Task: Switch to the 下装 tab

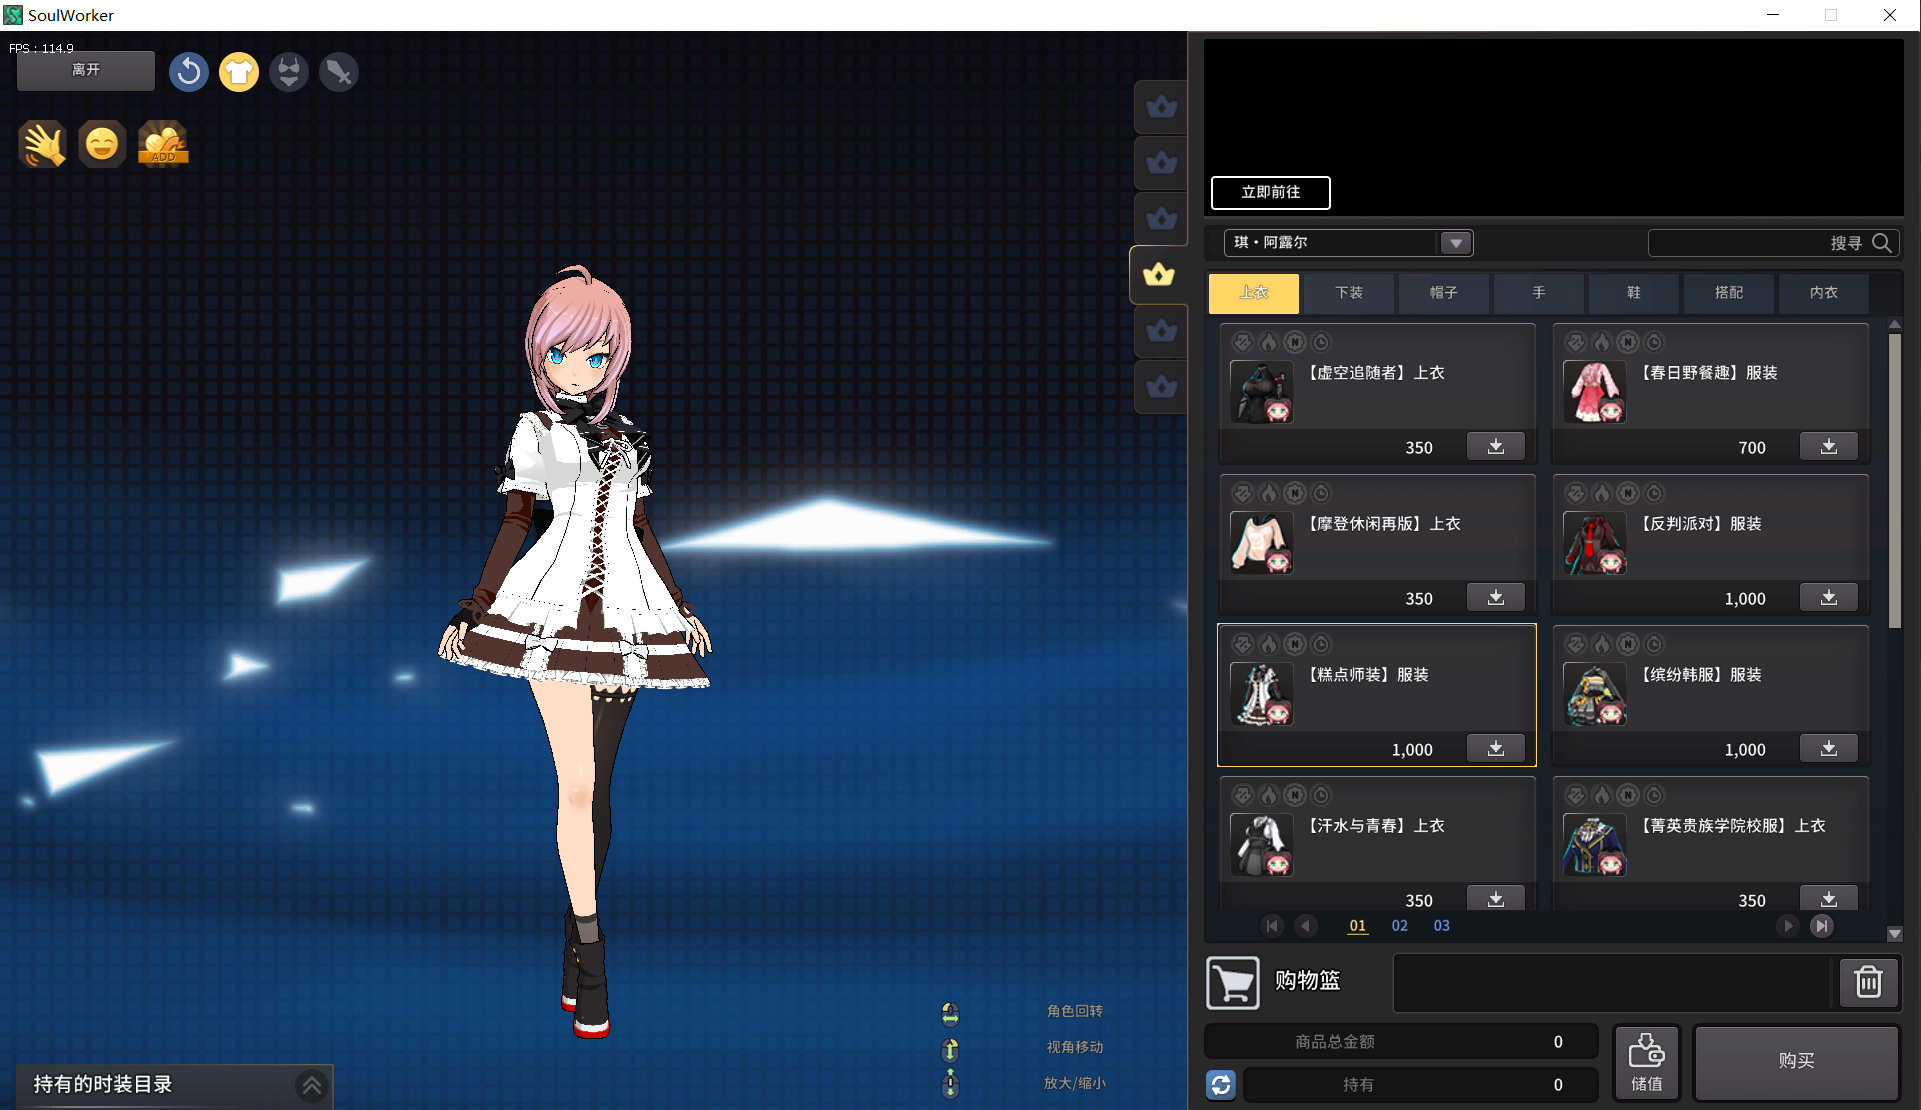Action: click(x=1348, y=293)
